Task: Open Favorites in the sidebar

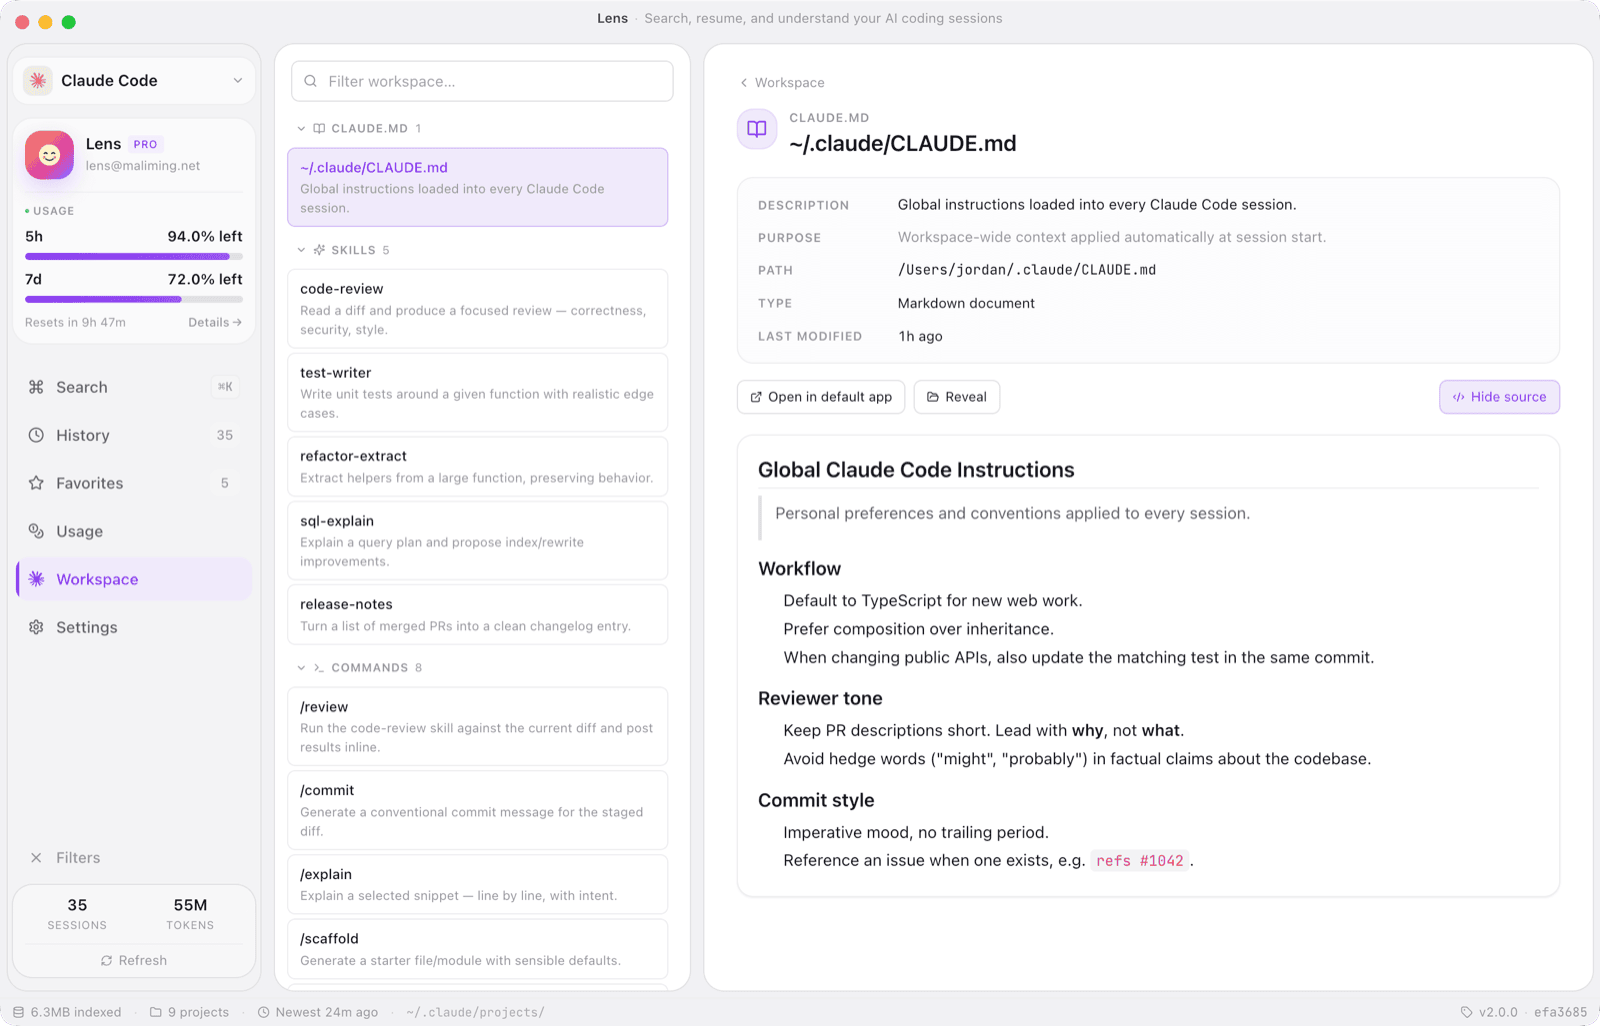Action: [134, 483]
